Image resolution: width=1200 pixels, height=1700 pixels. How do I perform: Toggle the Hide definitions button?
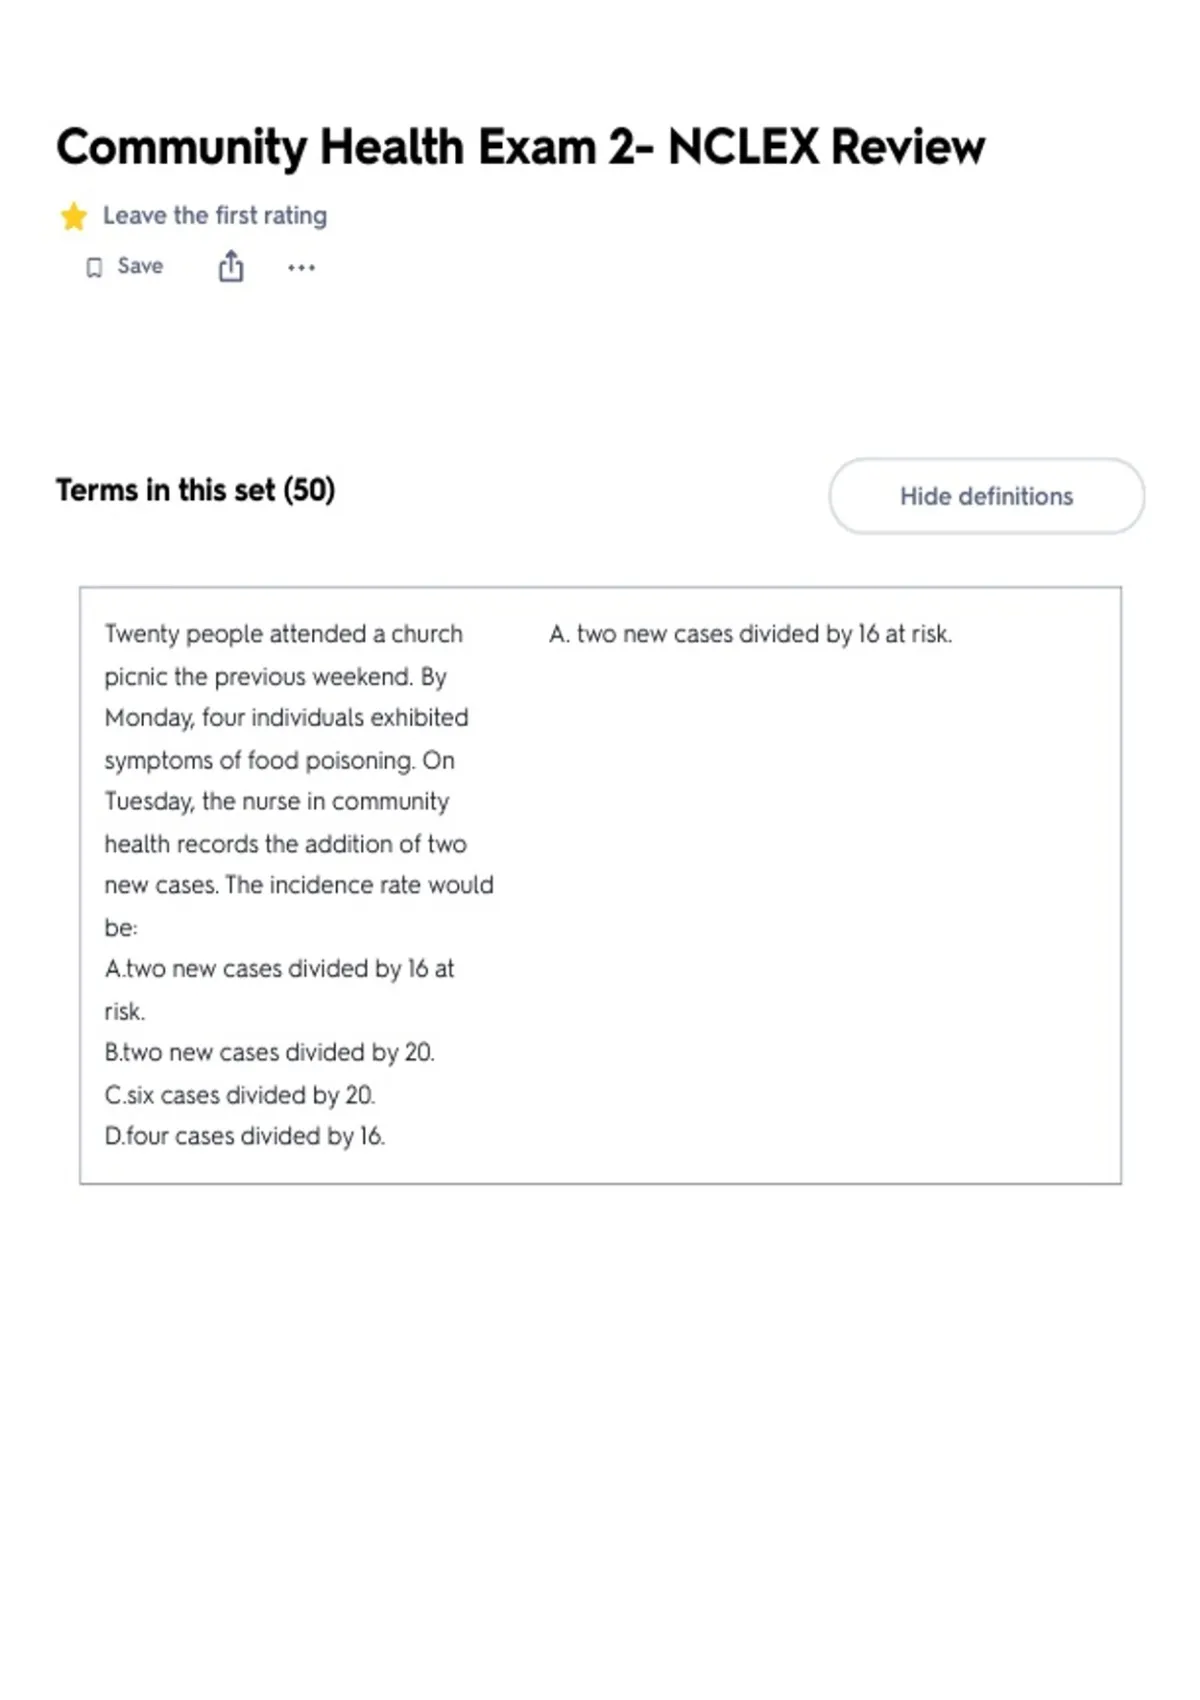click(x=986, y=496)
